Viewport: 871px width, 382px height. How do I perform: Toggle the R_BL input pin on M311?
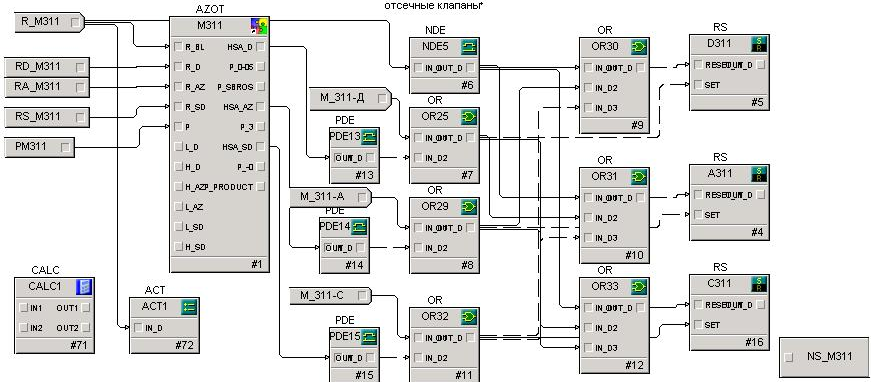[178, 47]
